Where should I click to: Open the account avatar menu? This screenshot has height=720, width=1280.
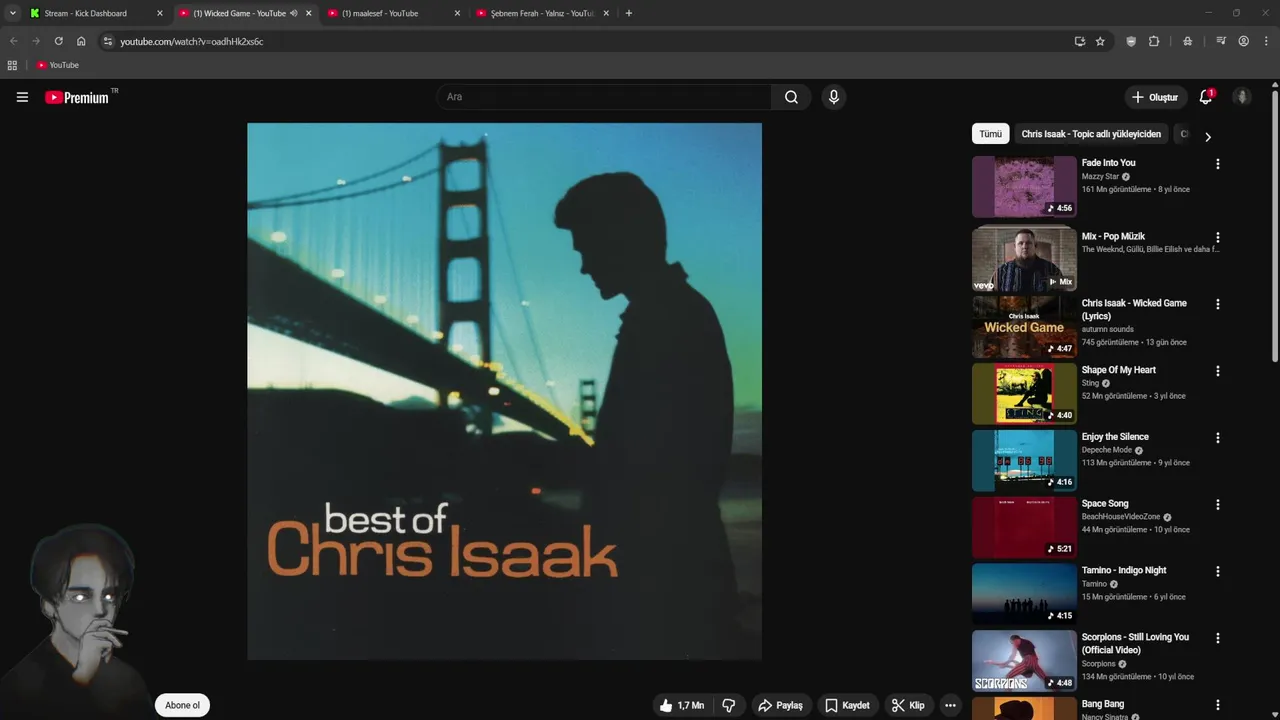point(1242,97)
